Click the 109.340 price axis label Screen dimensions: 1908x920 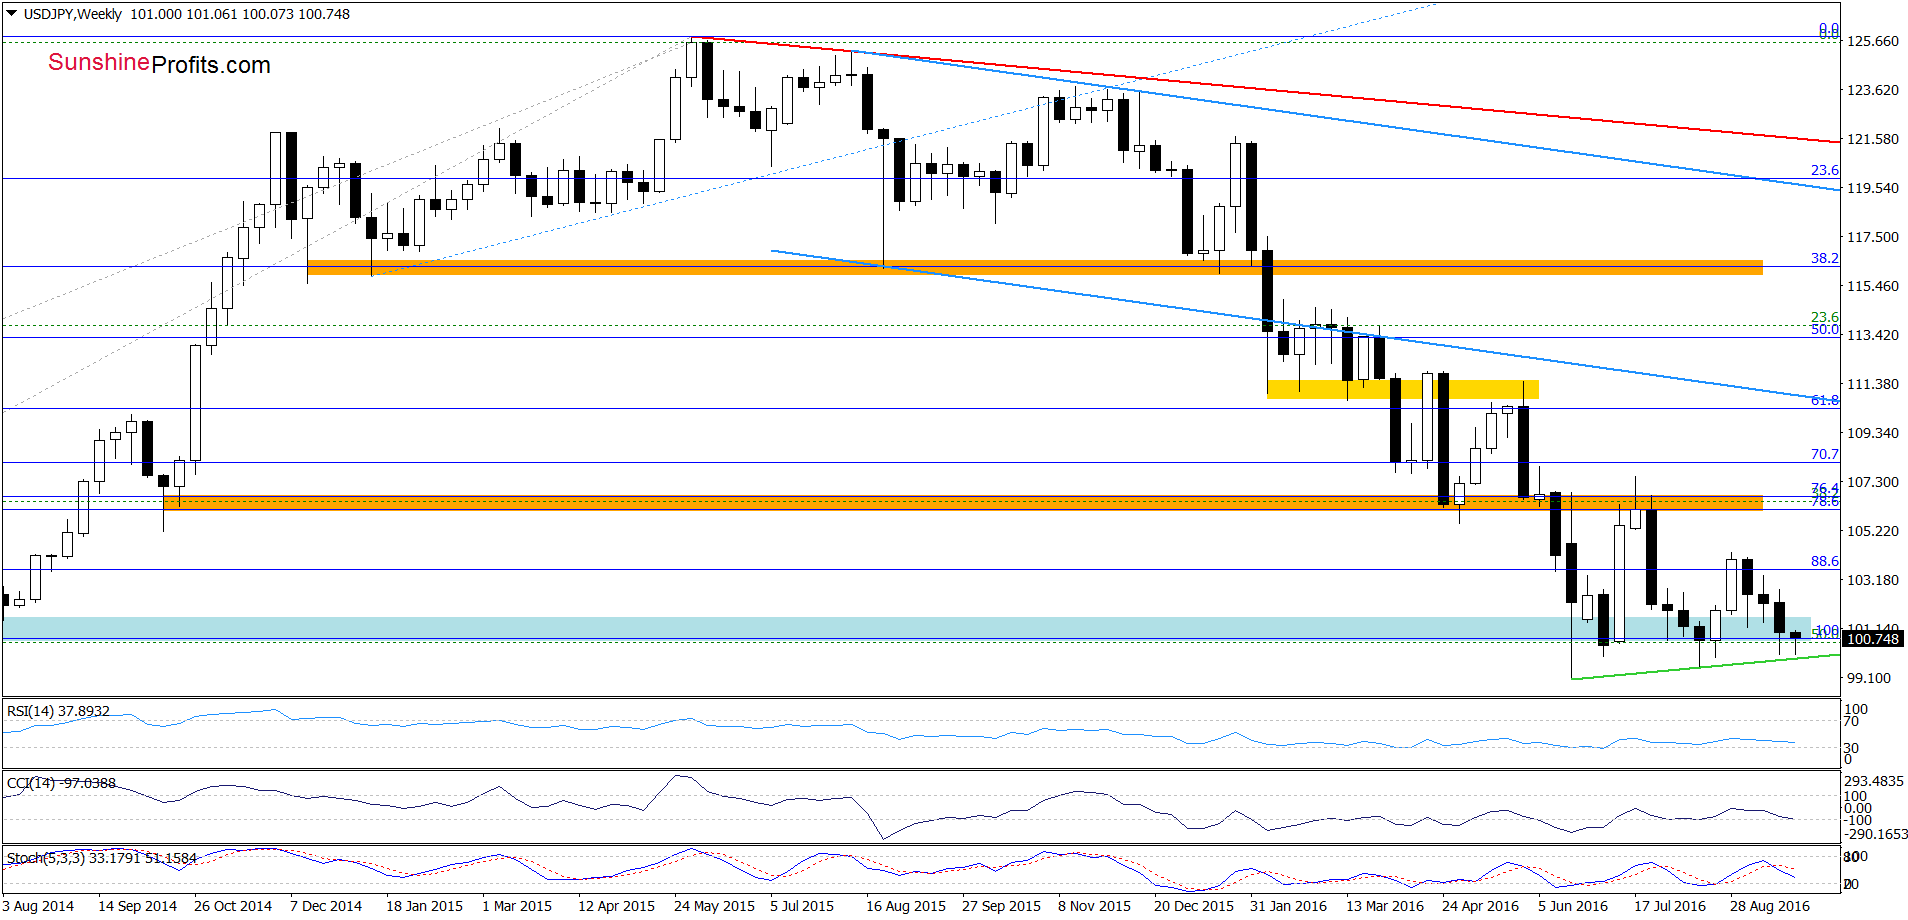coord(1873,433)
